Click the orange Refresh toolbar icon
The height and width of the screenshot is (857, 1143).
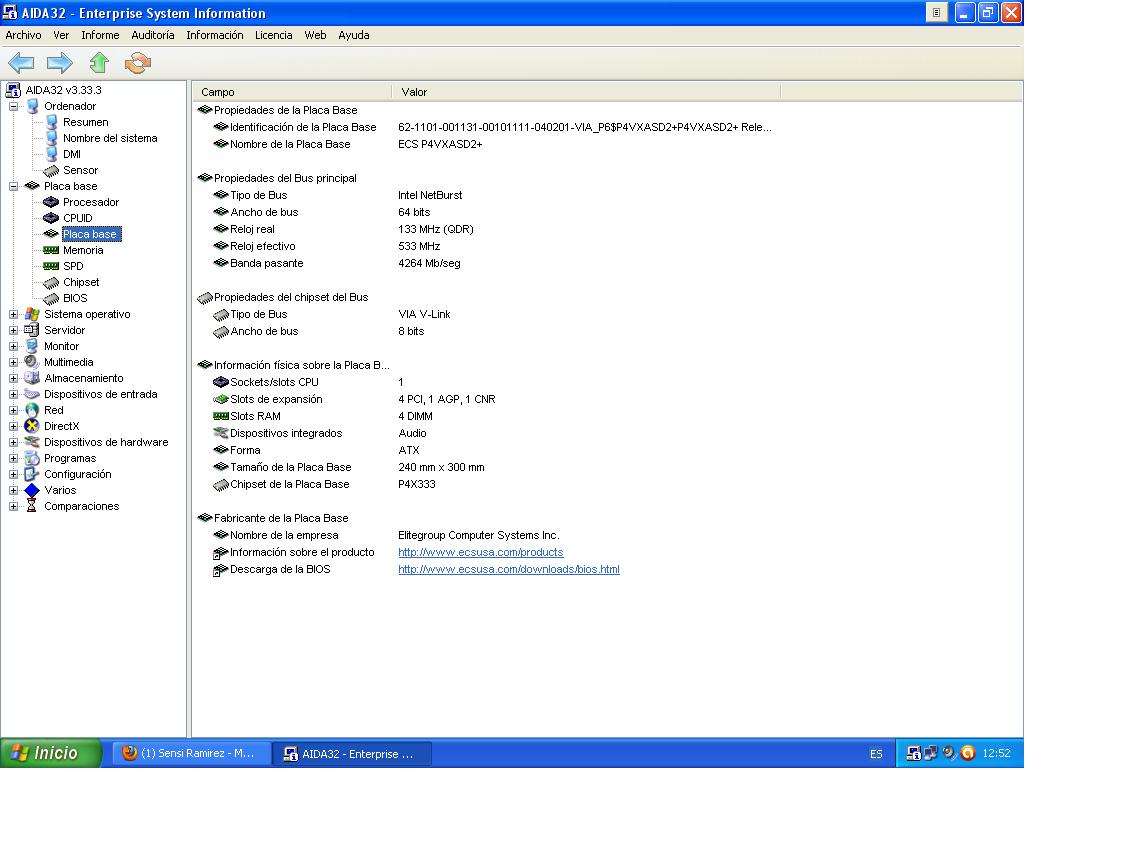click(x=138, y=63)
